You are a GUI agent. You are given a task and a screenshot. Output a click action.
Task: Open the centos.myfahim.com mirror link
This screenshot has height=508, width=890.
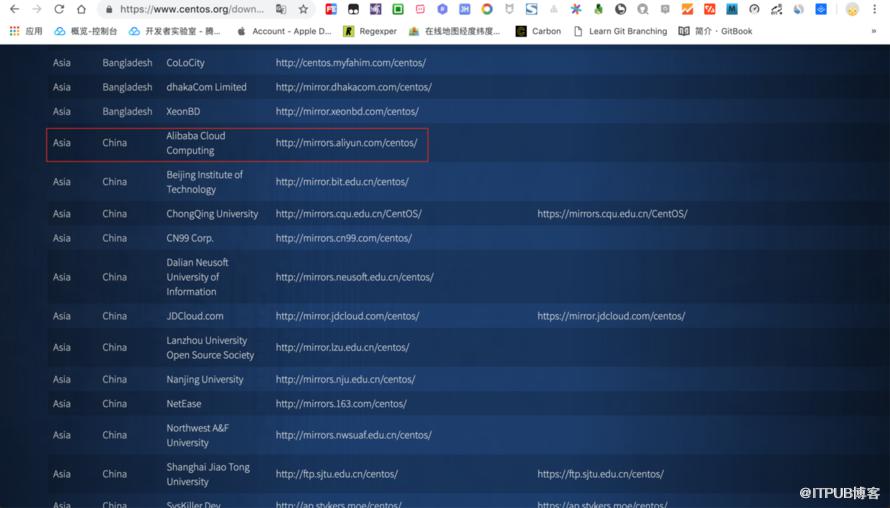(x=351, y=63)
